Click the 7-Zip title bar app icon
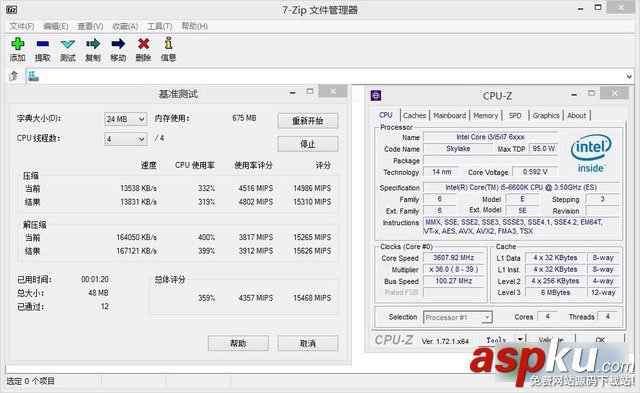Viewport: 640px width, 393px height. click(11, 9)
